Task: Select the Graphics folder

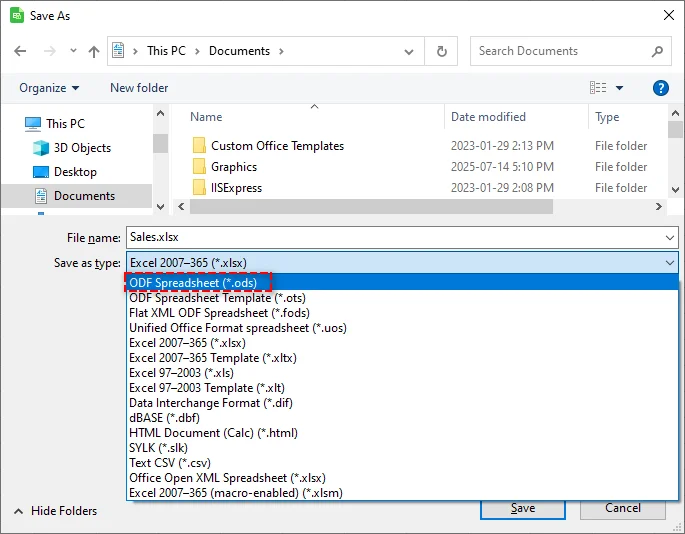Action: coord(234,166)
